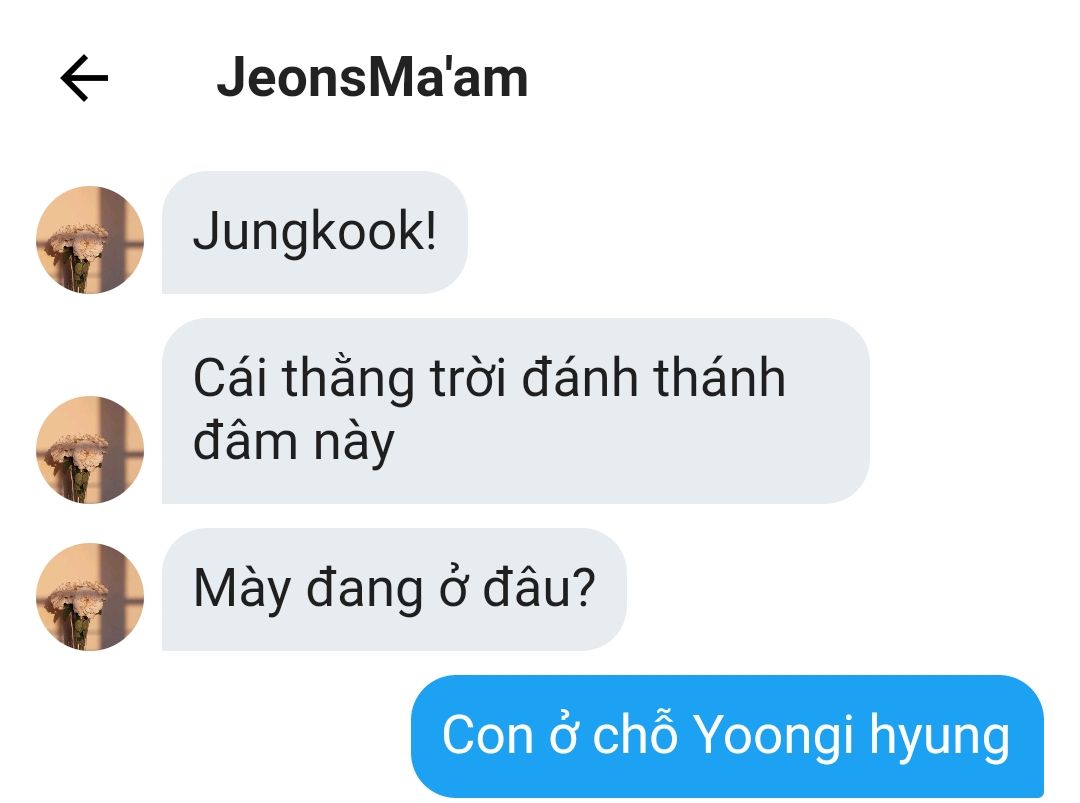1080x803 pixels.
Task: Click the word đang in the third message
Action: click(x=364, y=590)
